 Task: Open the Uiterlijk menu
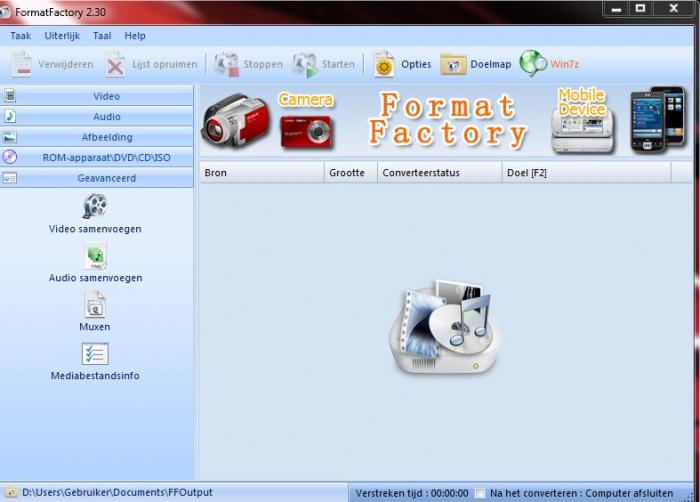click(62, 36)
